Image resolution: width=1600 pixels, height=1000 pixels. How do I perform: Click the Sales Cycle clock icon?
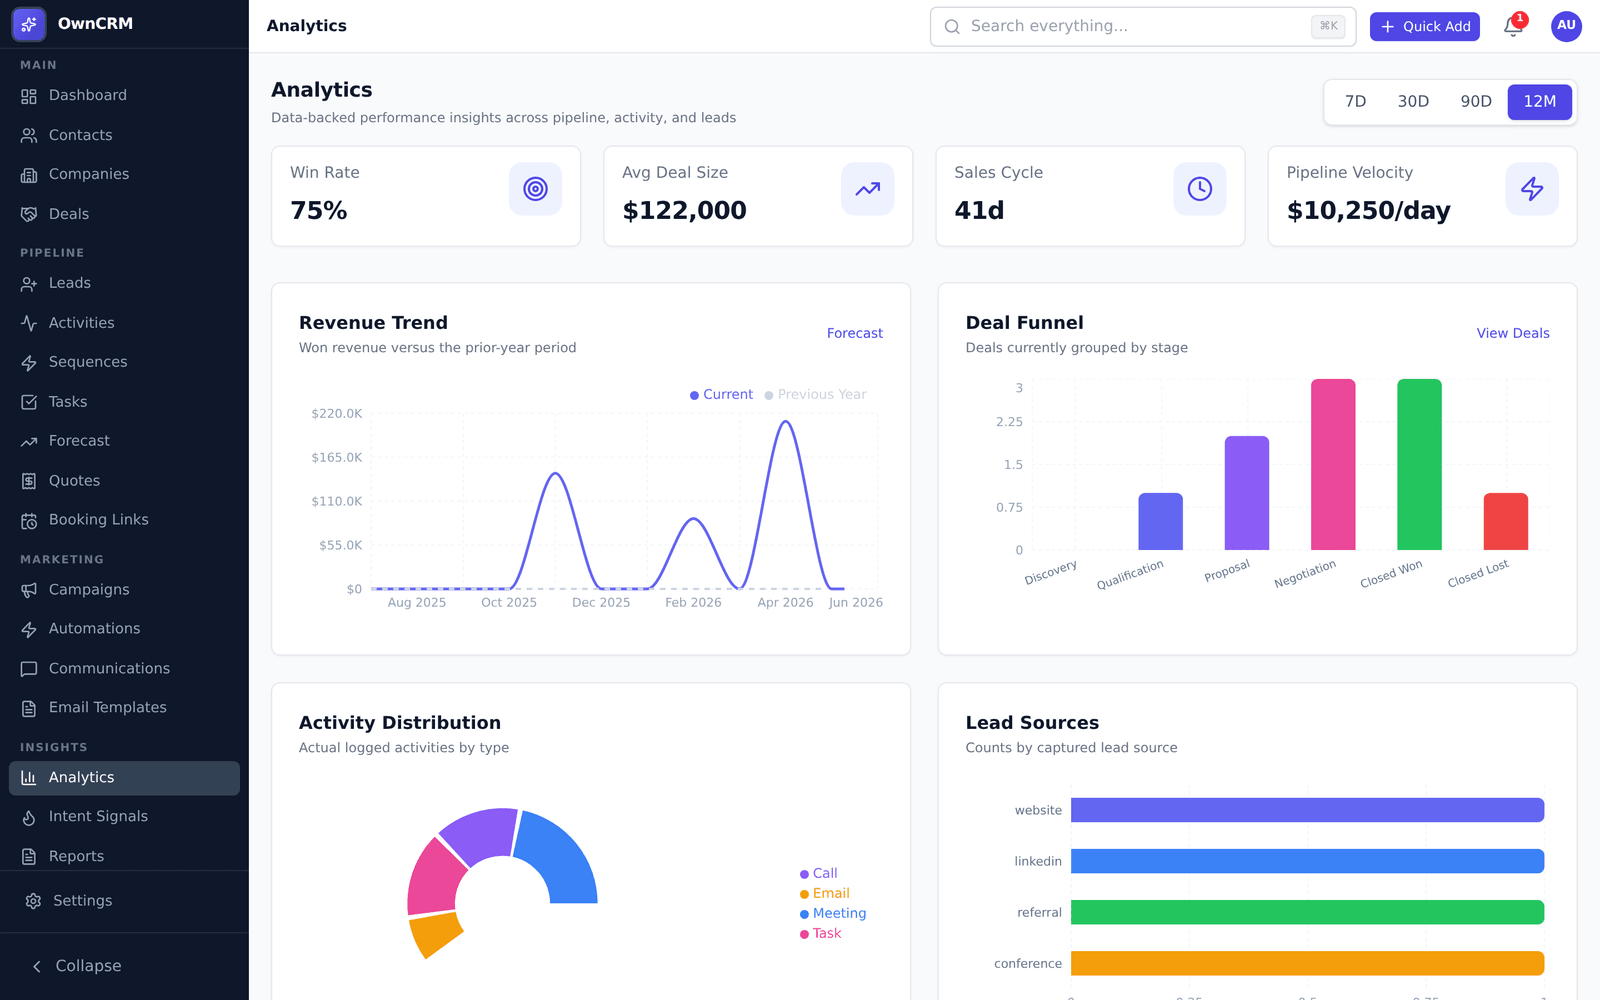(x=1200, y=189)
